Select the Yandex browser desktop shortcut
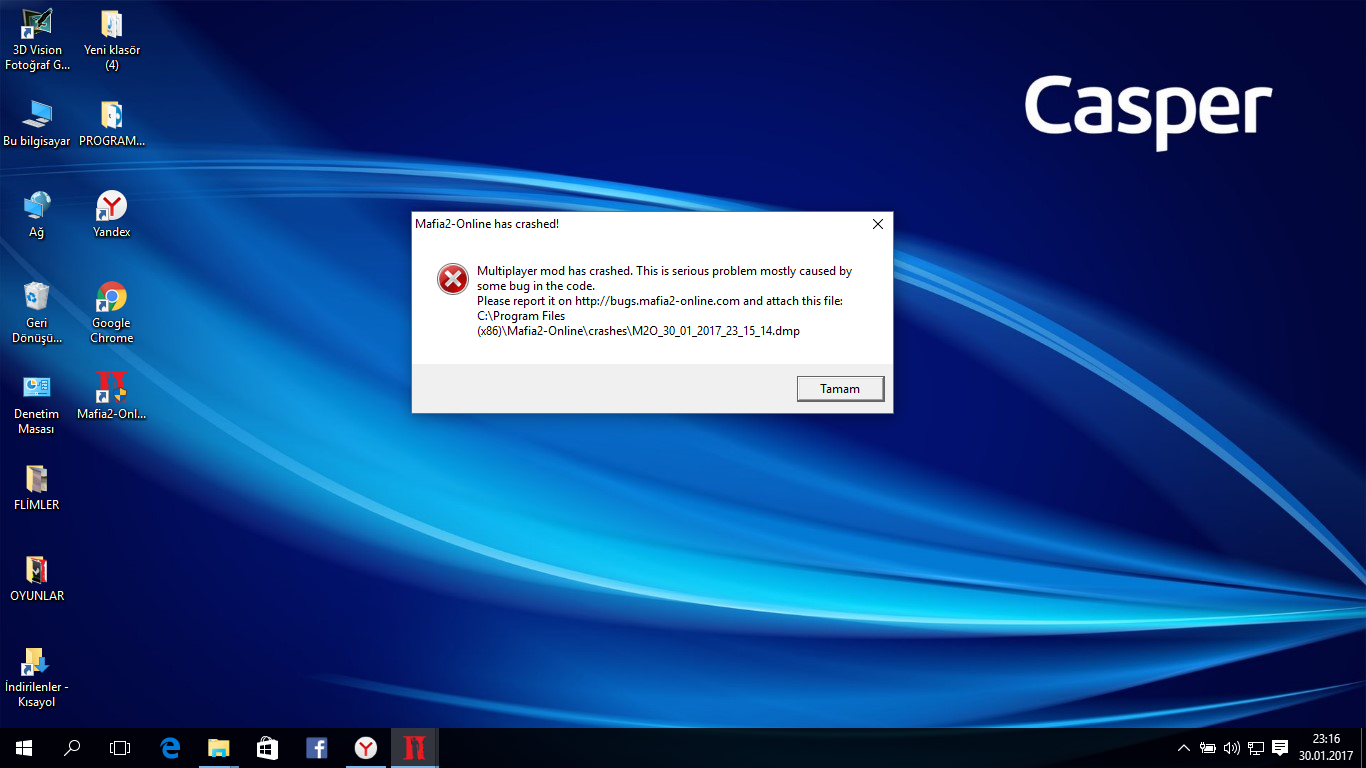 point(112,214)
